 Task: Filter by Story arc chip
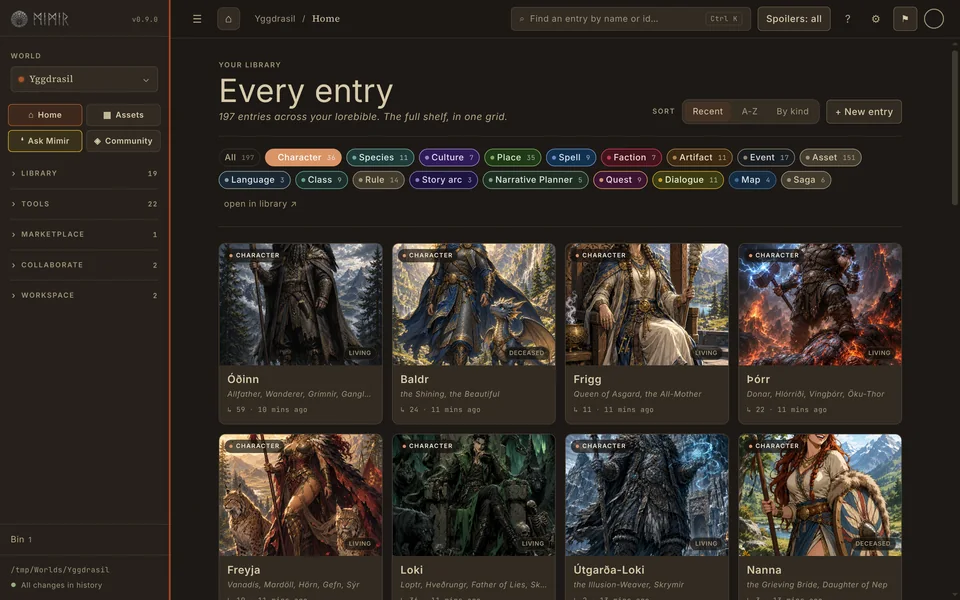[x=443, y=180]
